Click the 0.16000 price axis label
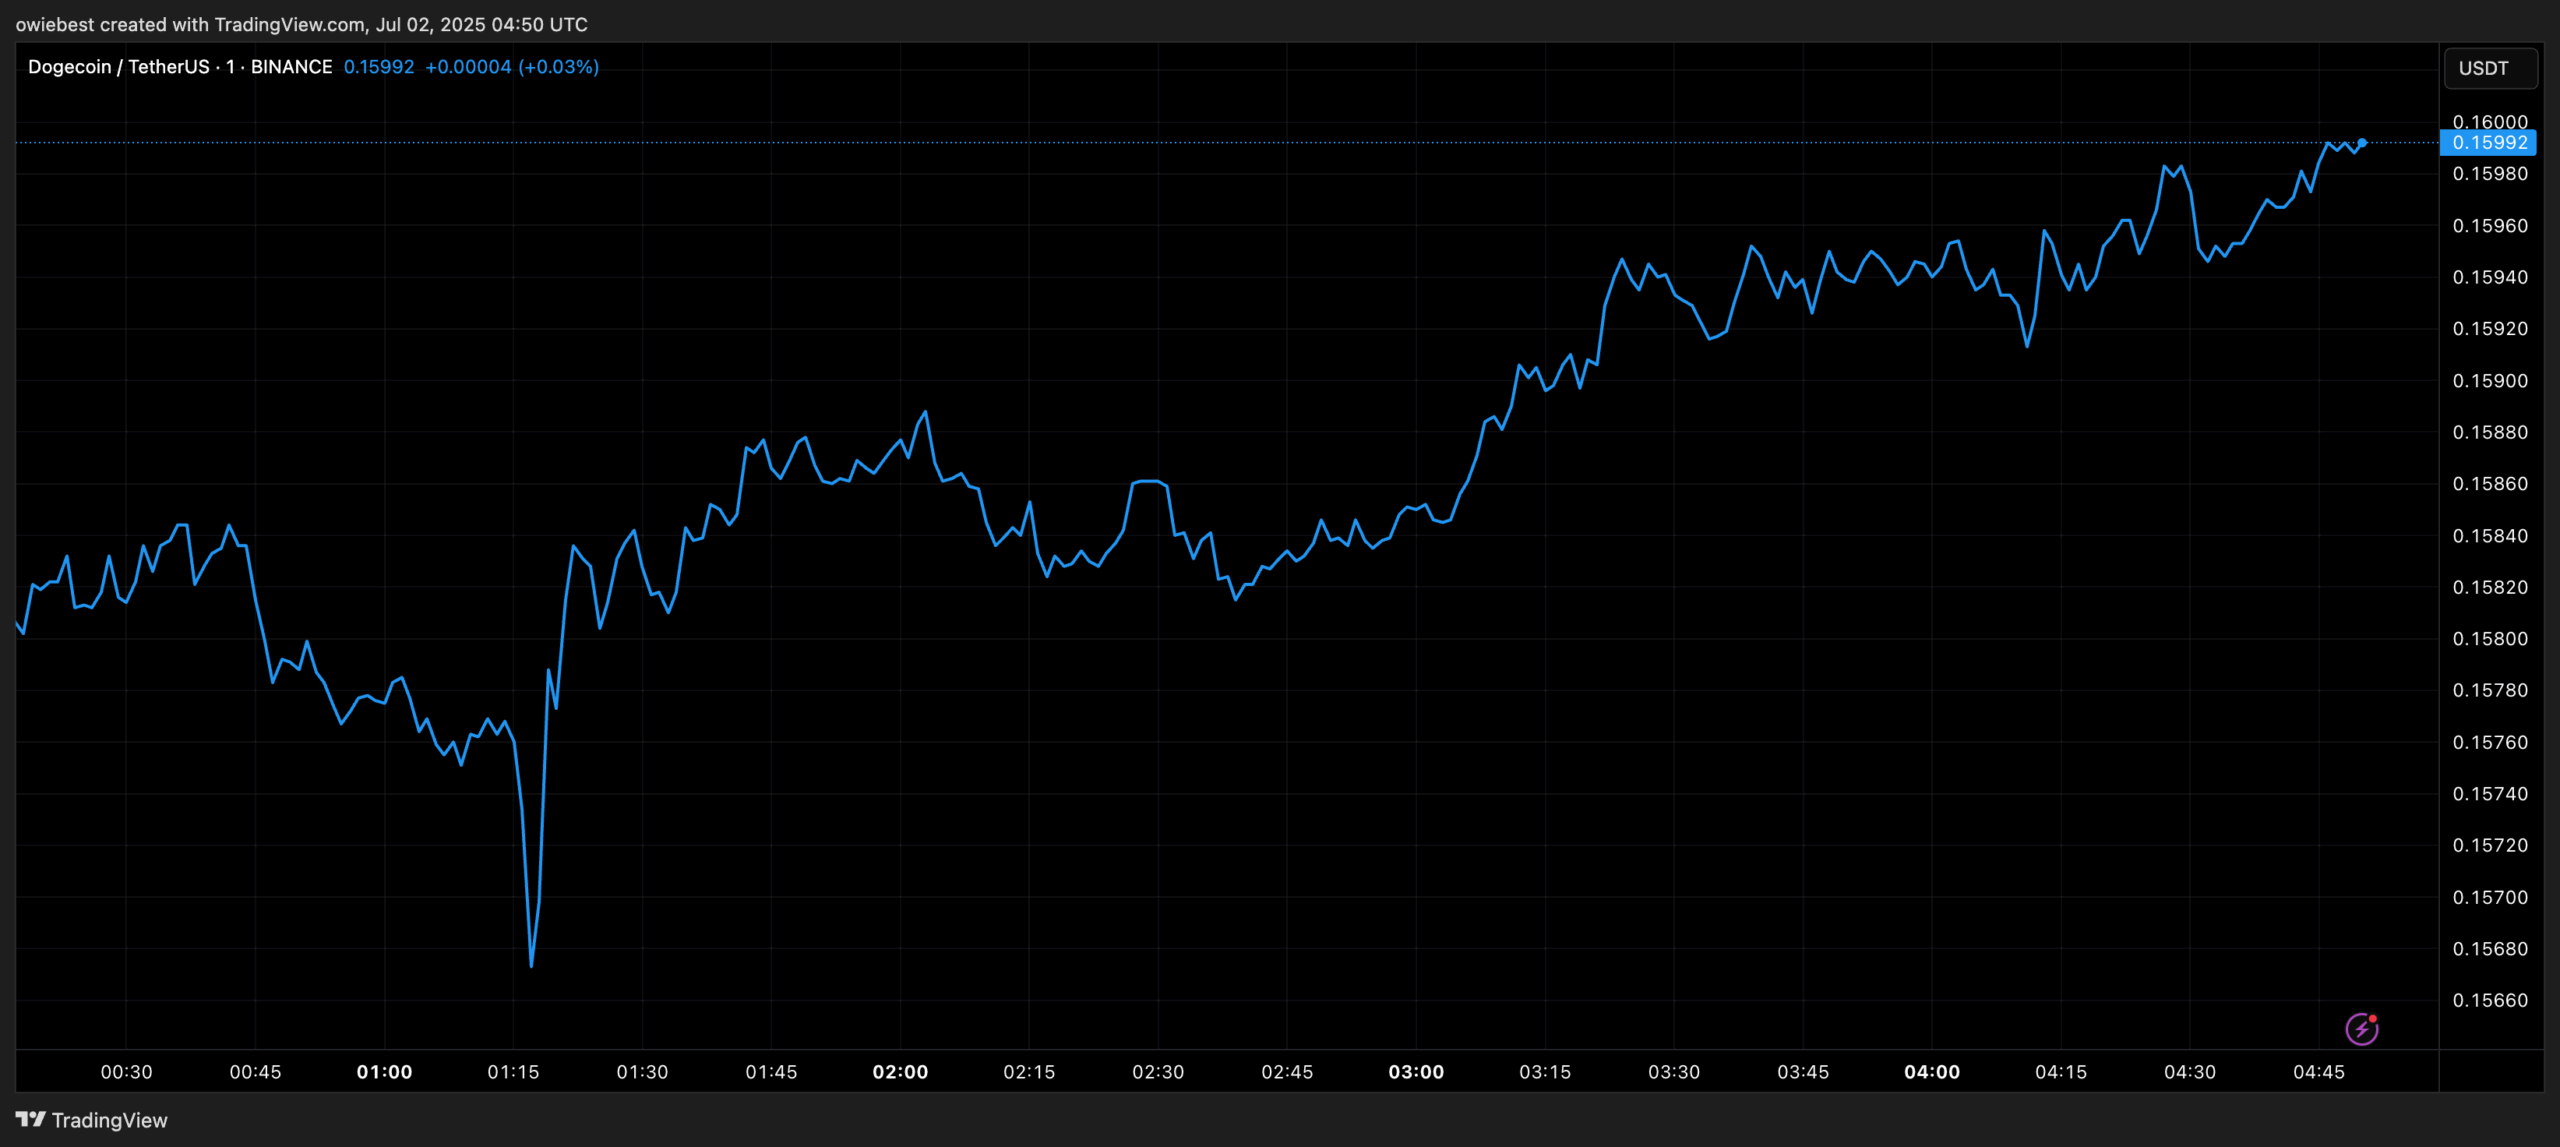The width and height of the screenshot is (2560, 1147). 2490,121
